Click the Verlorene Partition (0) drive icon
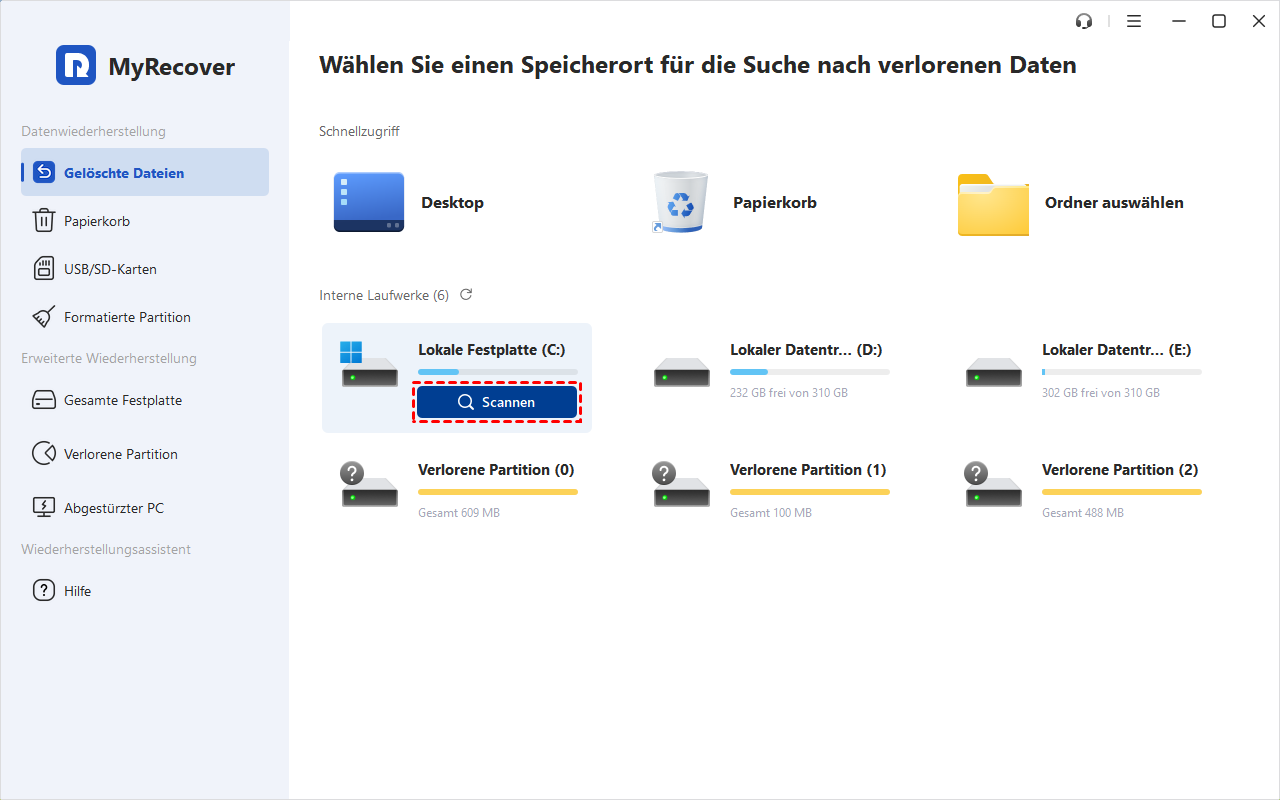 coord(369,486)
